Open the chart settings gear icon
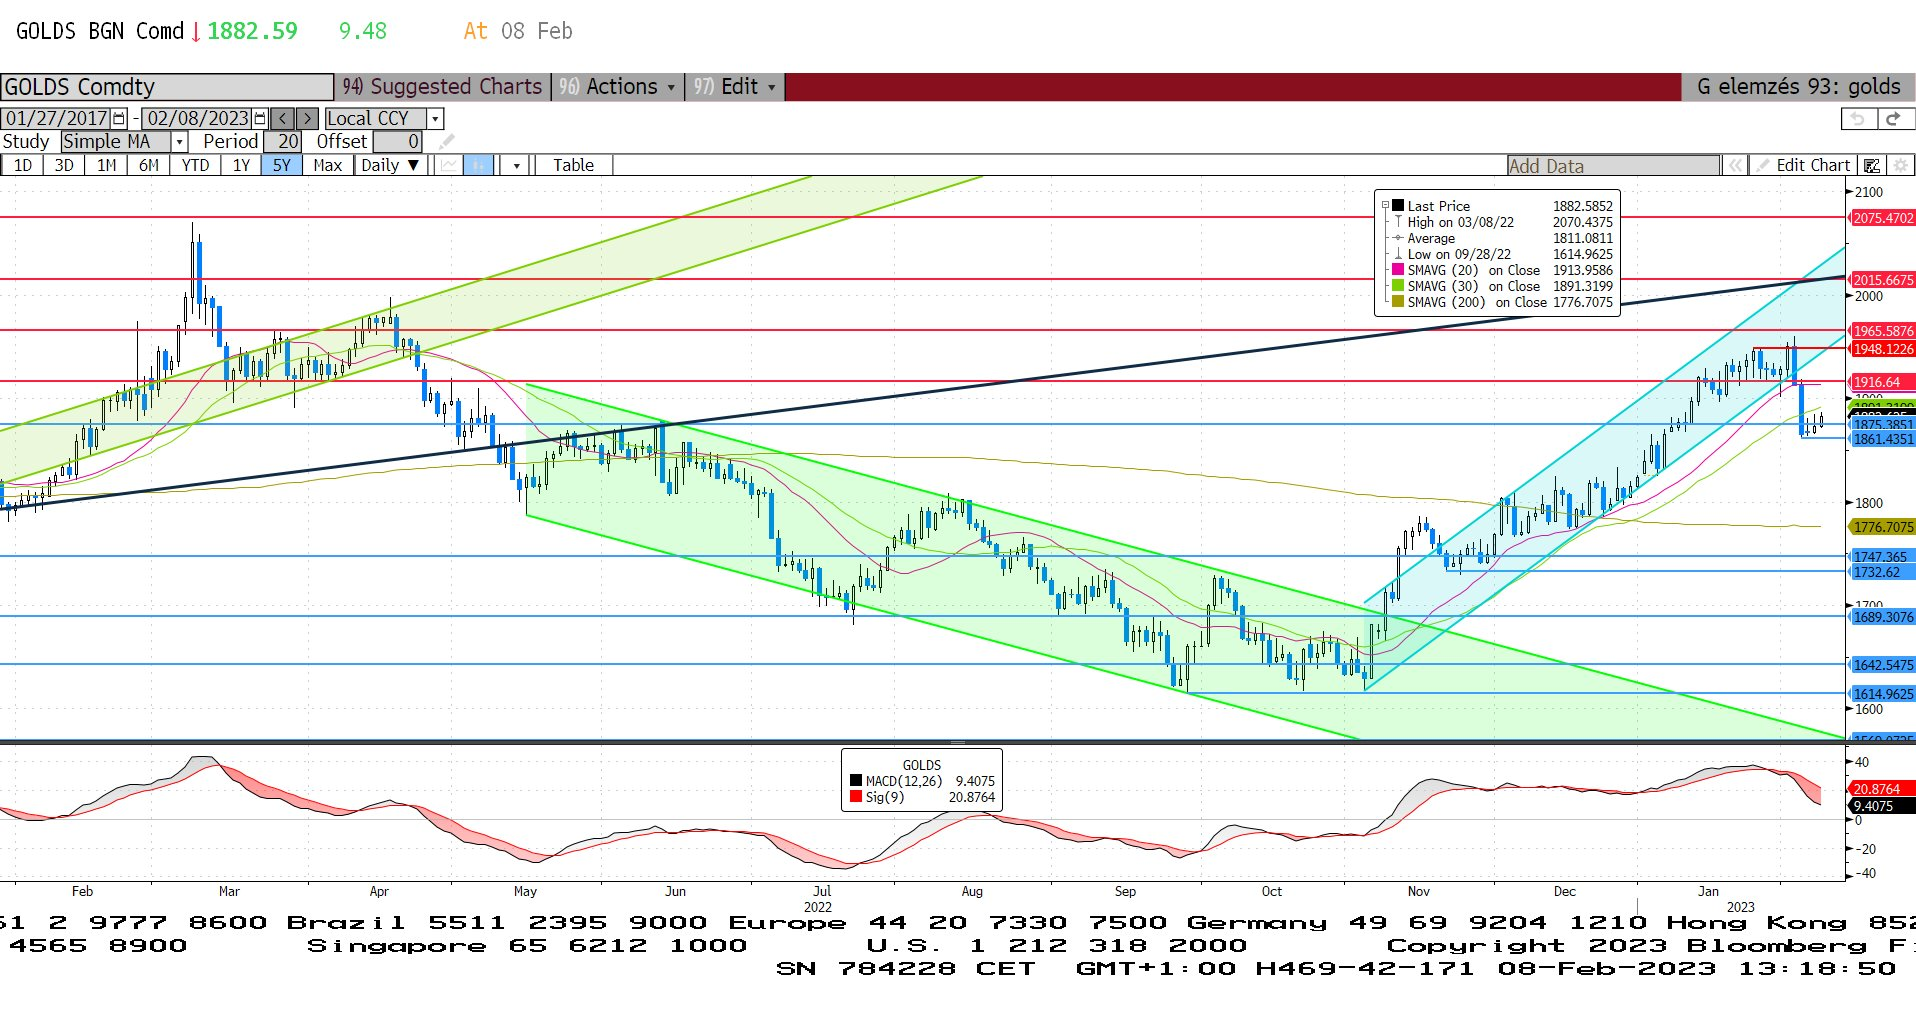This screenshot has height=1024, width=1916. (1900, 165)
